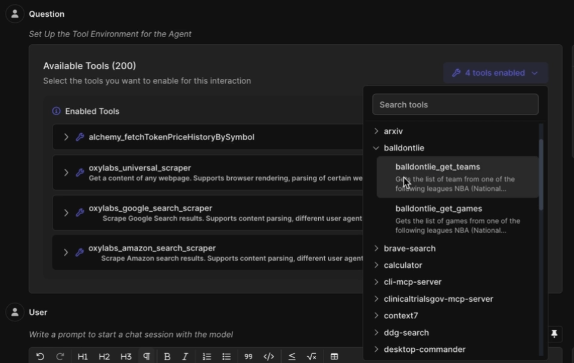
Task: Expand the oxylabs_universal_scraper tool row
Action: 66,172
